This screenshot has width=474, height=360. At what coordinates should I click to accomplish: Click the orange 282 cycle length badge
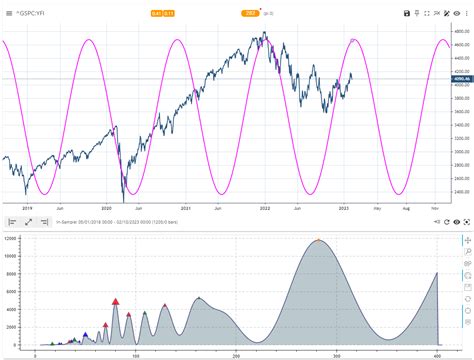250,13
